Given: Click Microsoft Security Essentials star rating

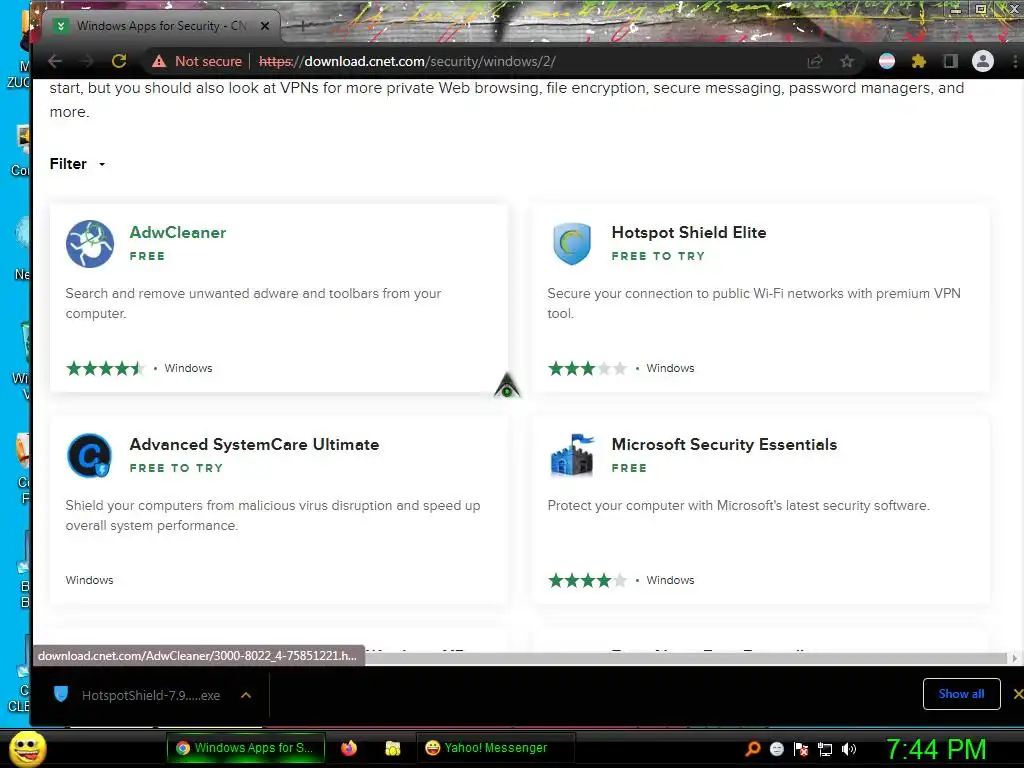Looking at the screenshot, I should coord(587,580).
